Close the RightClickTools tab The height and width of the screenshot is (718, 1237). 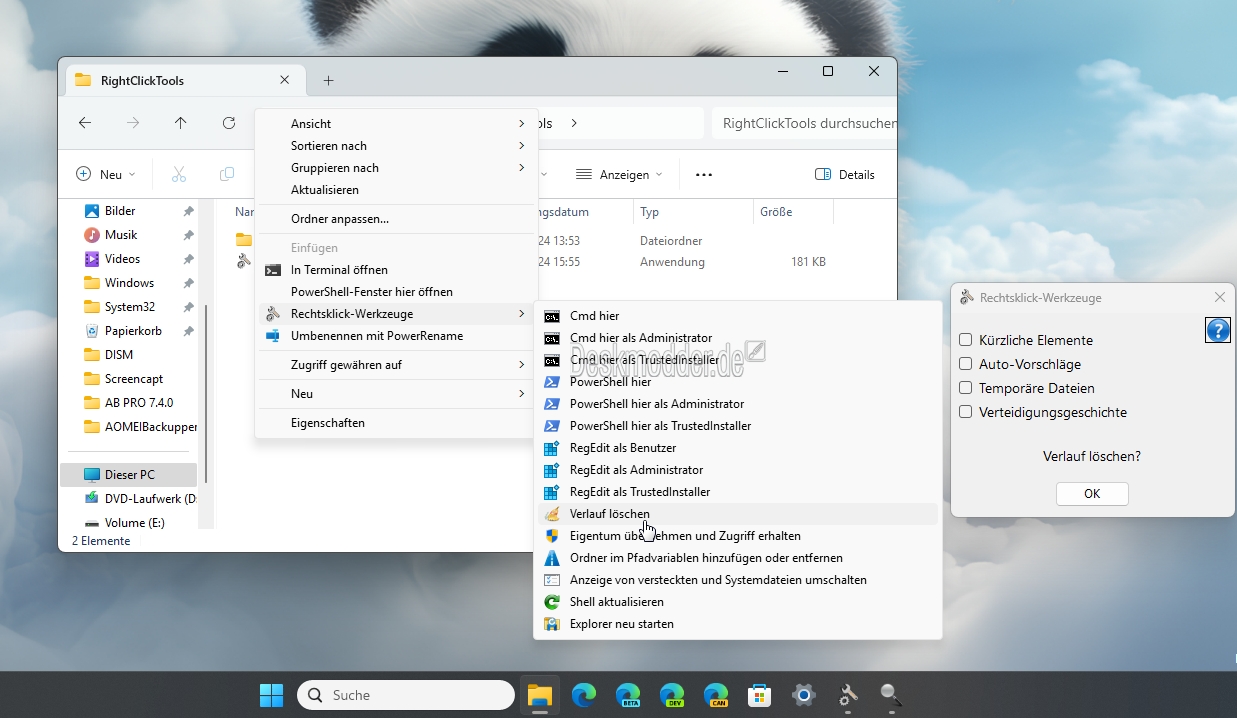click(285, 80)
